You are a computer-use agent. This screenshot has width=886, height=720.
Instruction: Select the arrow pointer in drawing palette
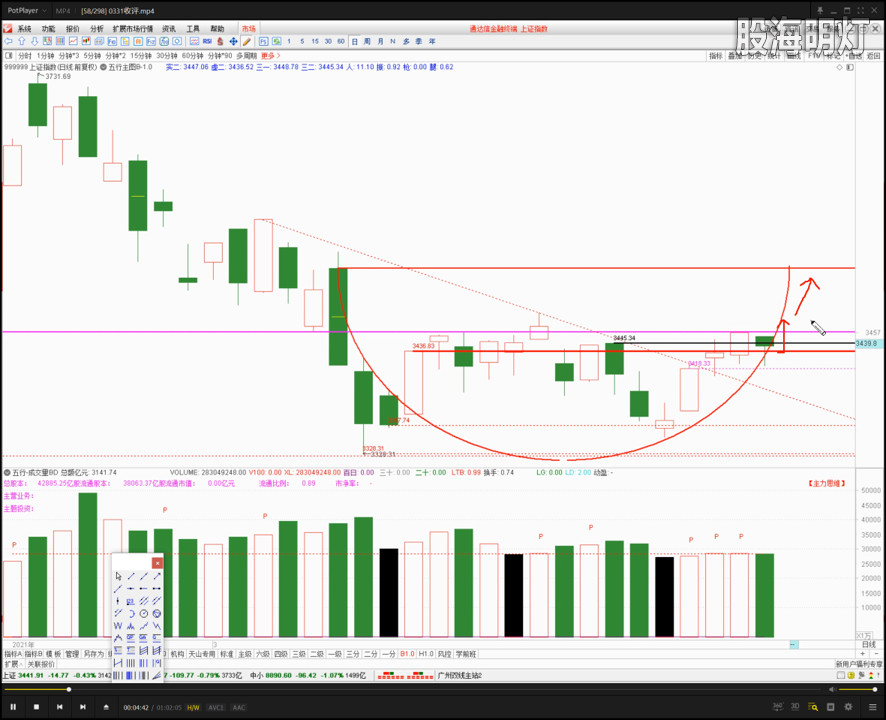tap(118, 576)
